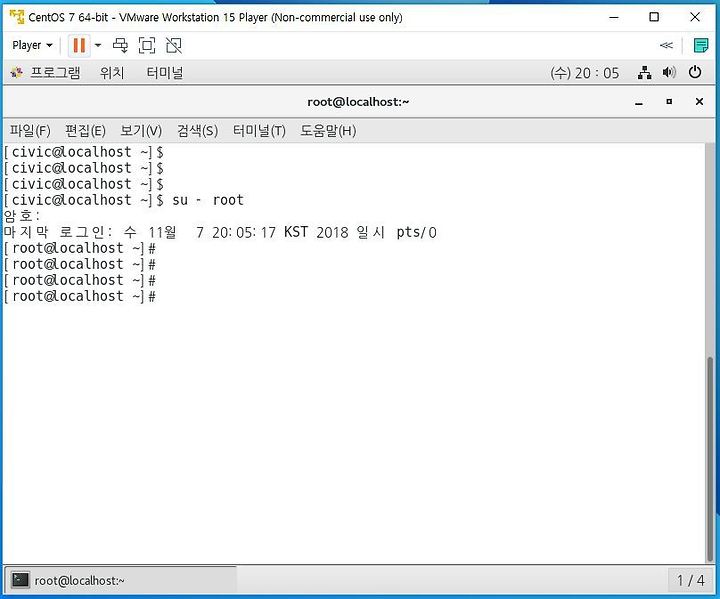Open the VMware notes/message icon
The width and height of the screenshot is (720, 599).
click(x=701, y=45)
